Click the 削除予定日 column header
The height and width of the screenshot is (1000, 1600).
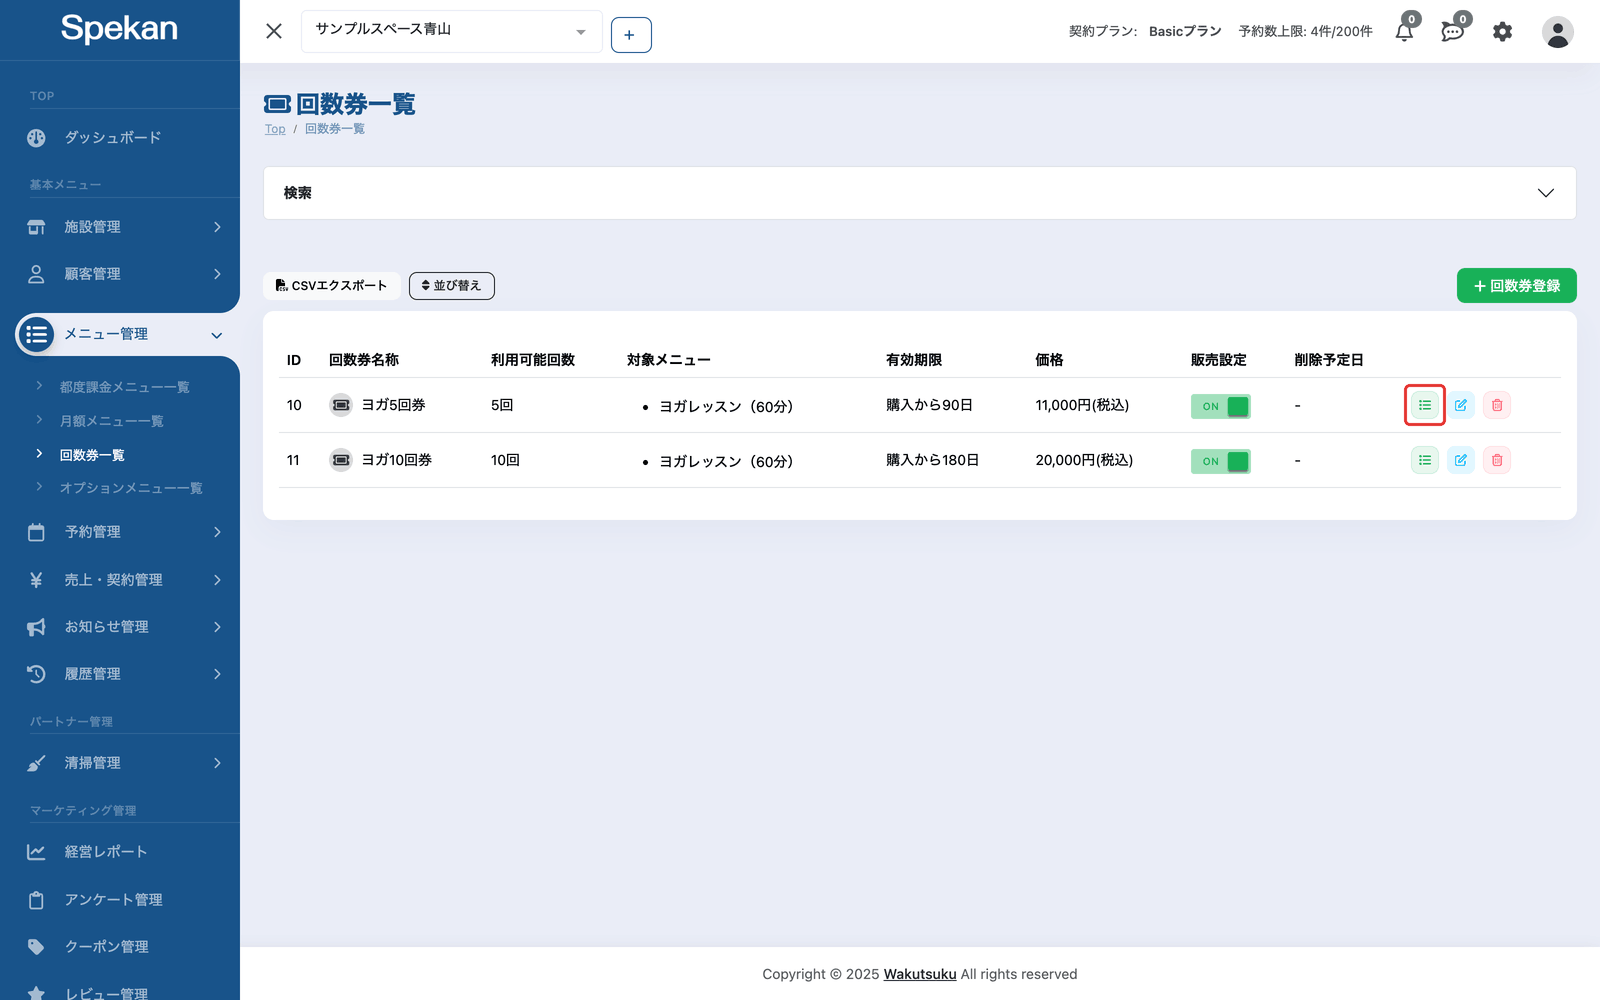(1329, 360)
